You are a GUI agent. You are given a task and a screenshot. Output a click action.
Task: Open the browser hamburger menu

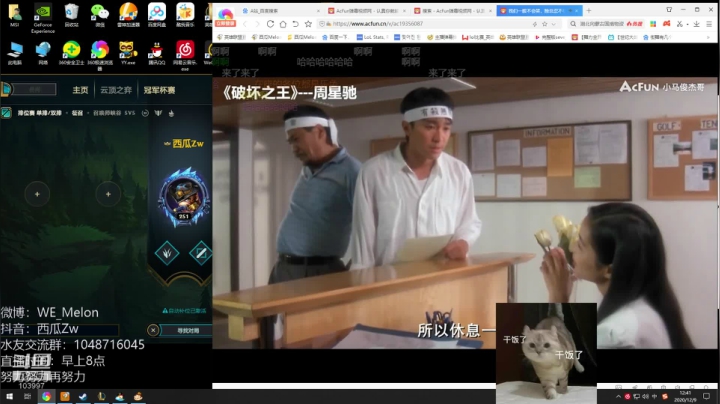click(709, 24)
